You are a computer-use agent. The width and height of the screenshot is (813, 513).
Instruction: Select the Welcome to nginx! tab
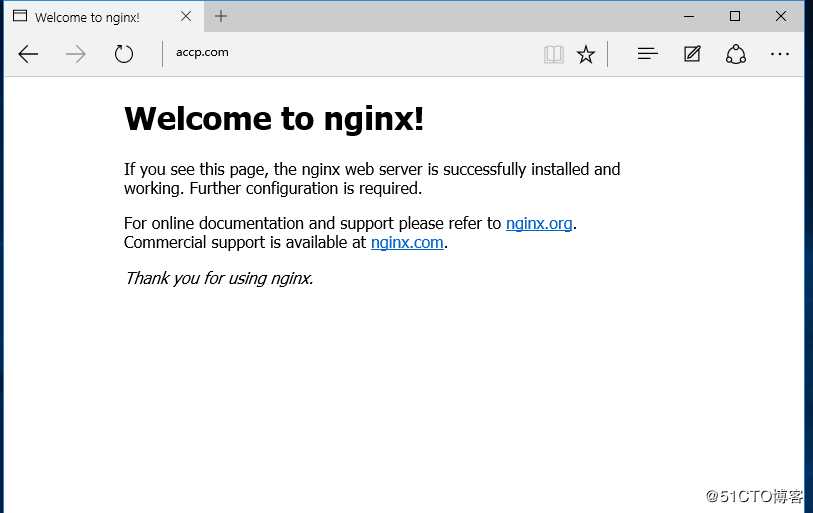click(x=104, y=17)
